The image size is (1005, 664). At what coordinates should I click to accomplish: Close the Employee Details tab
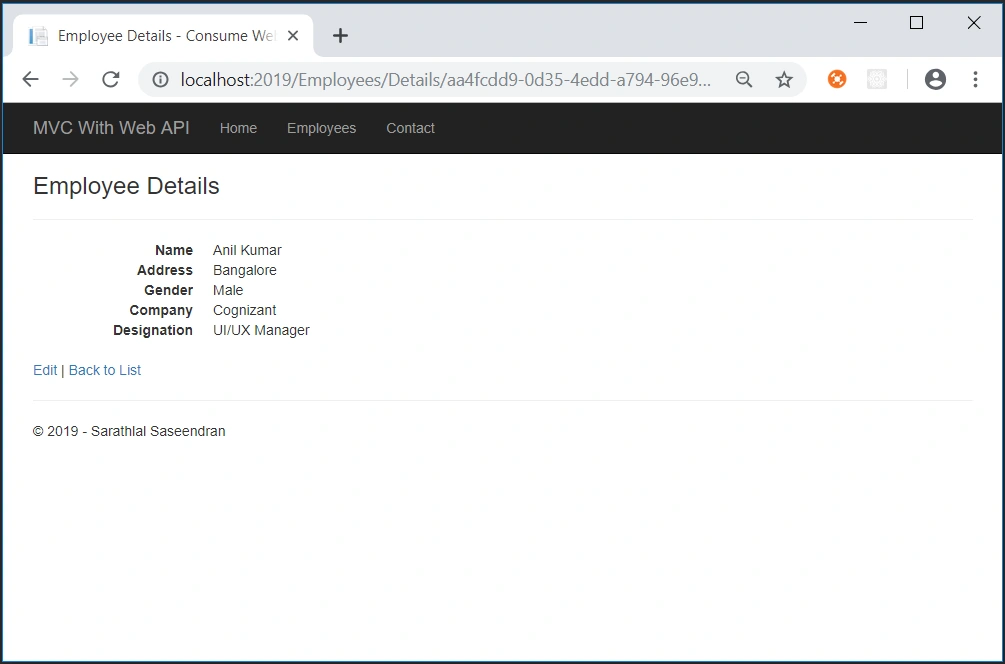(293, 36)
